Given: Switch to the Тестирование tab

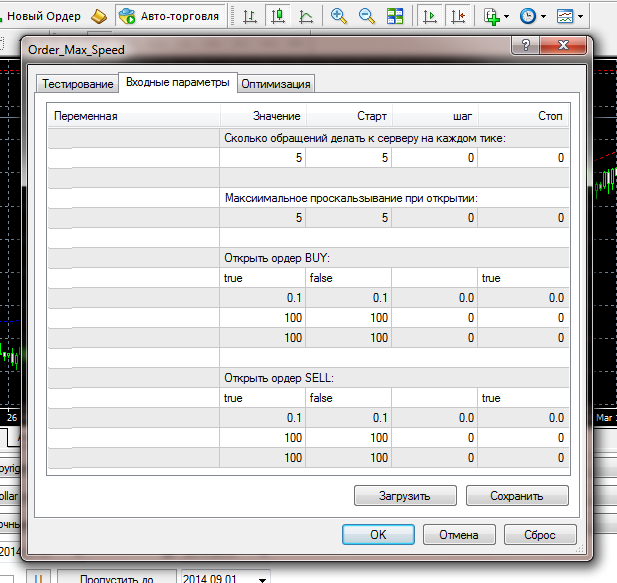Looking at the screenshot, I should pos(78,84).
